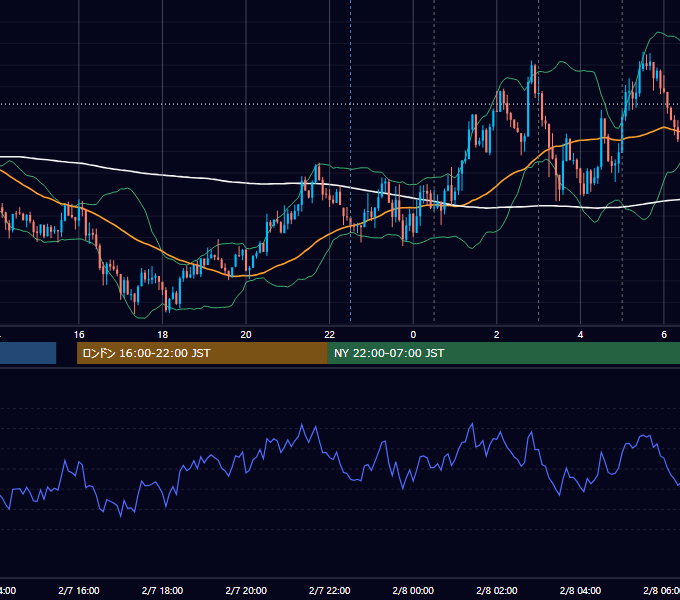Click the NY 22:00-07:00 JST session bar

point(503,353)
